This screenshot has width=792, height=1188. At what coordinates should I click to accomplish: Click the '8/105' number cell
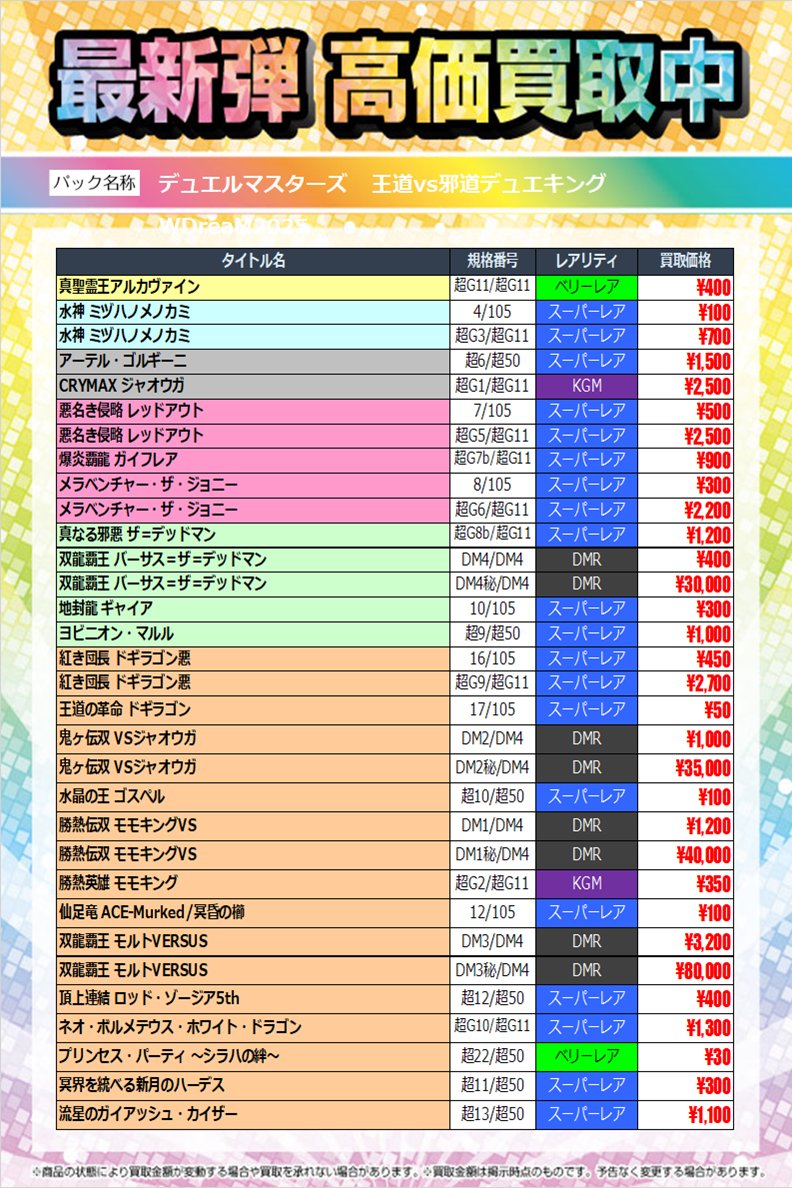pos(493,484)
